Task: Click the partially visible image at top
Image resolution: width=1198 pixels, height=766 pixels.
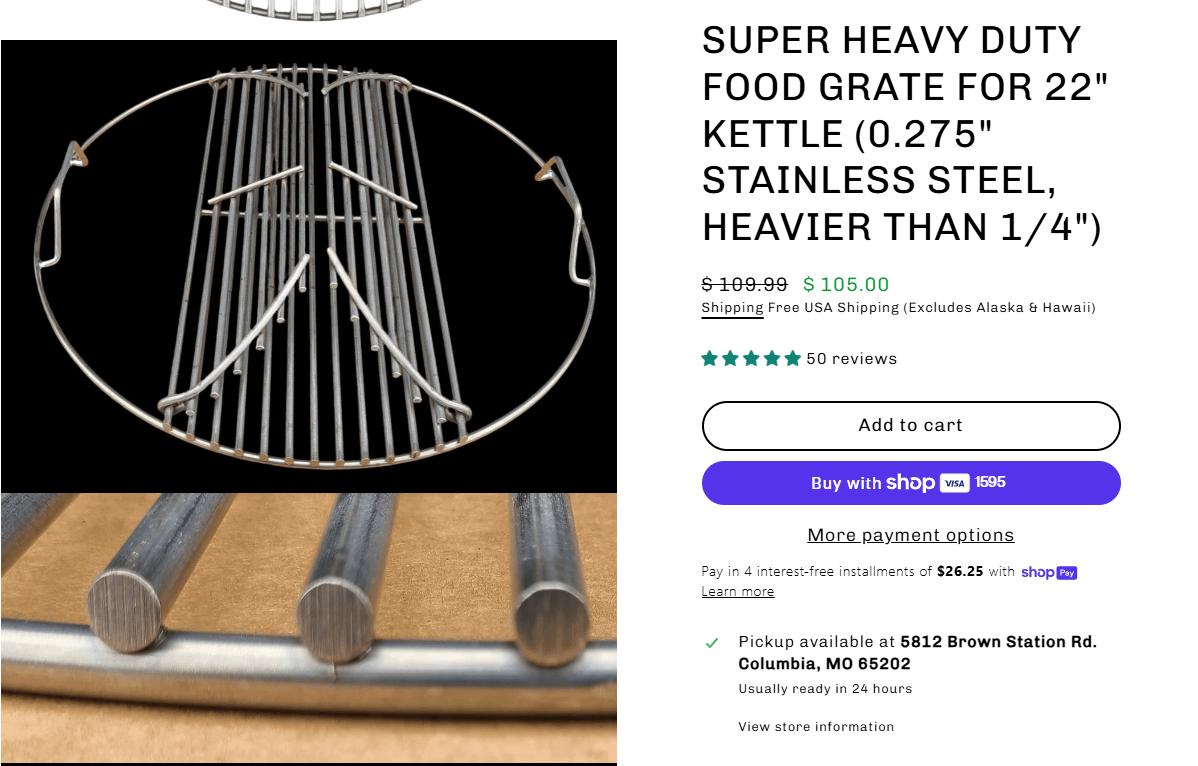Action: coord(309,10)
